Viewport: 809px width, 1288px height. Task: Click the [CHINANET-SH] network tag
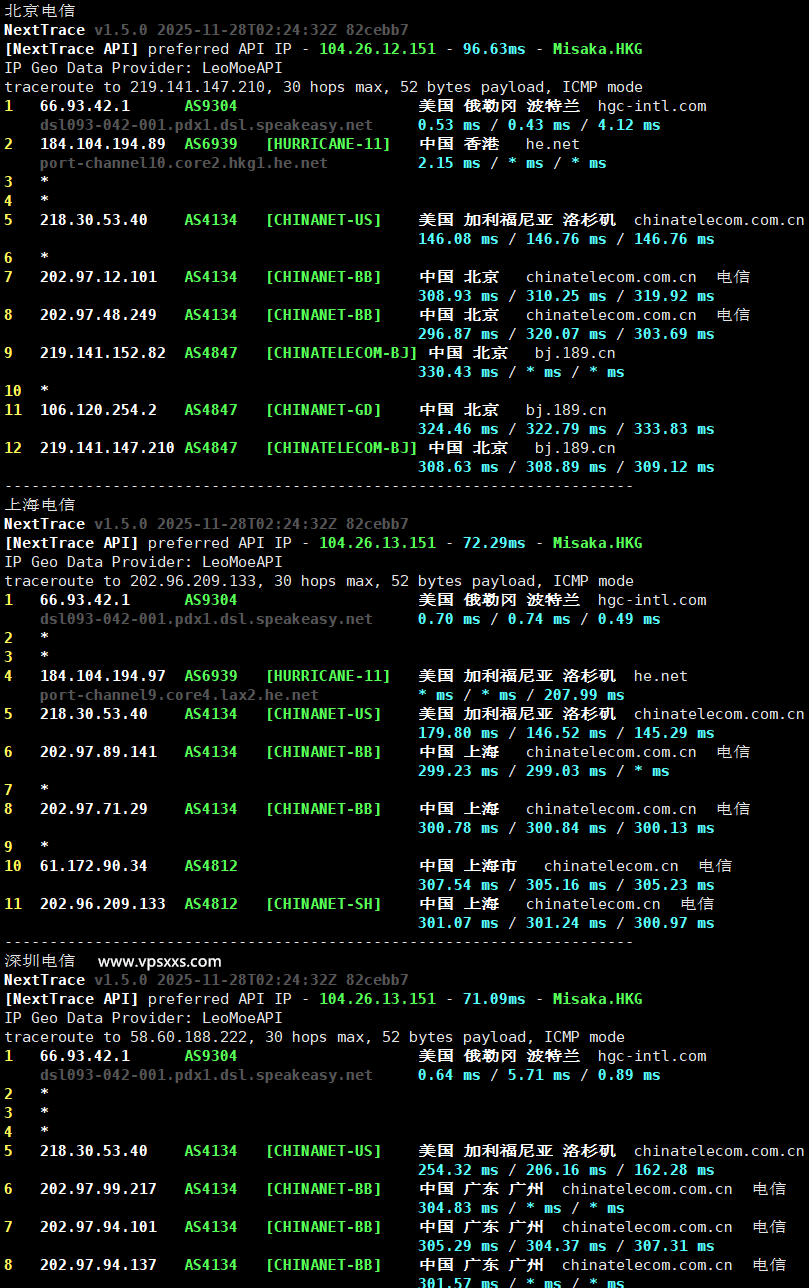tap(323, 904)
